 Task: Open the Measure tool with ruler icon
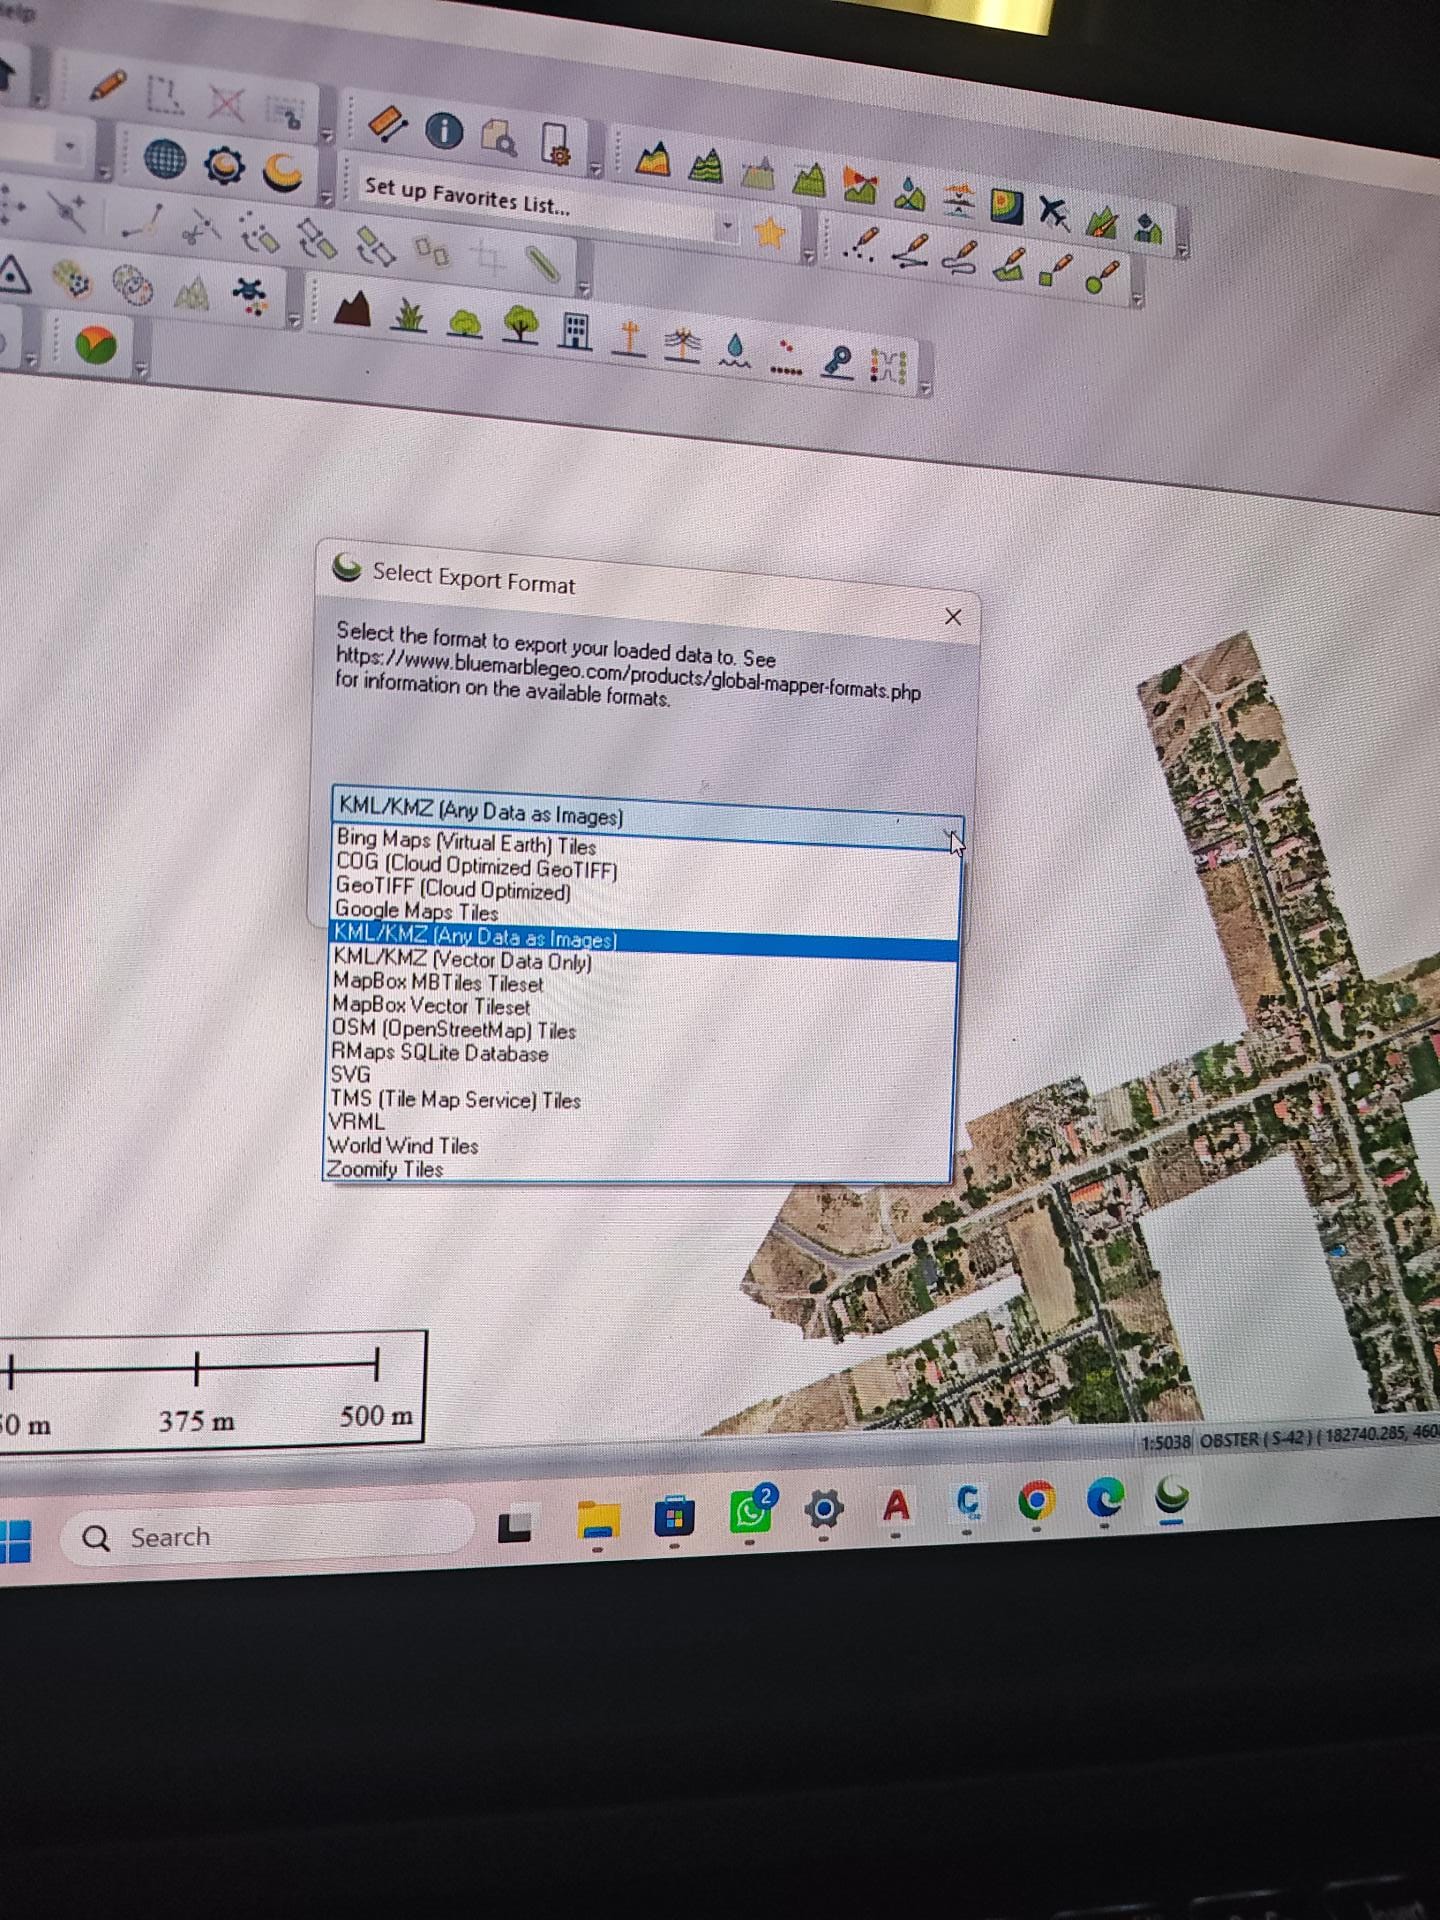(387, 122)
